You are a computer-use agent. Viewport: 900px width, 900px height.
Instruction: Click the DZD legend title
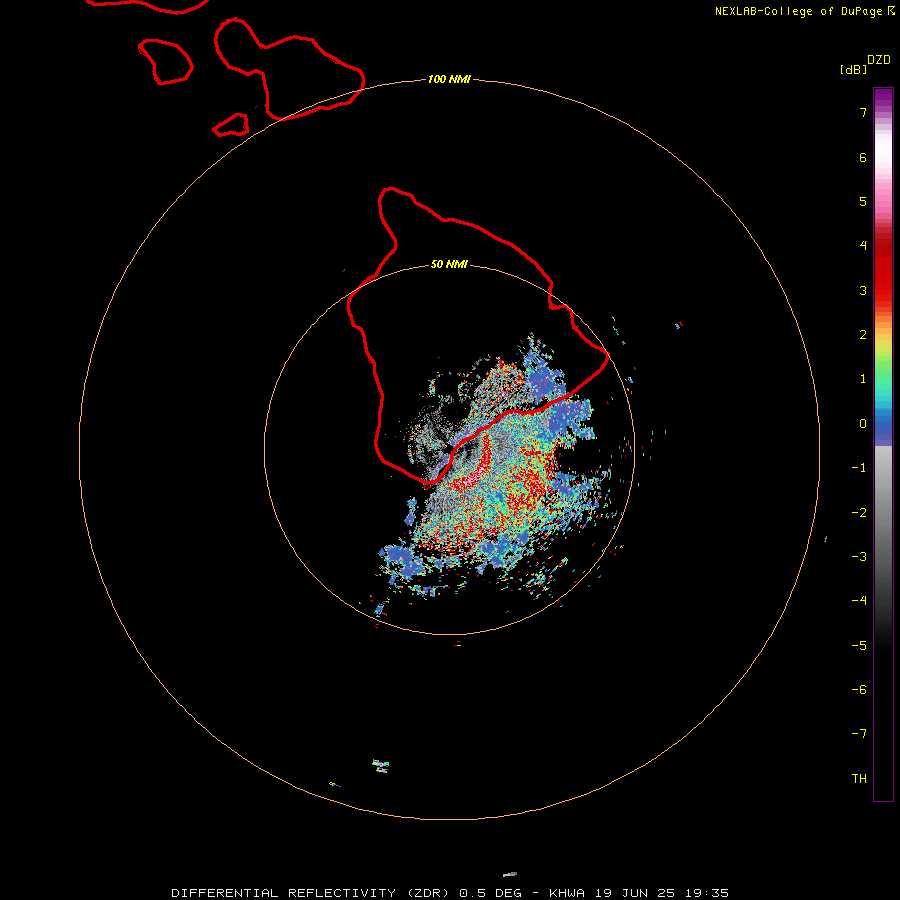coord(879,60)
